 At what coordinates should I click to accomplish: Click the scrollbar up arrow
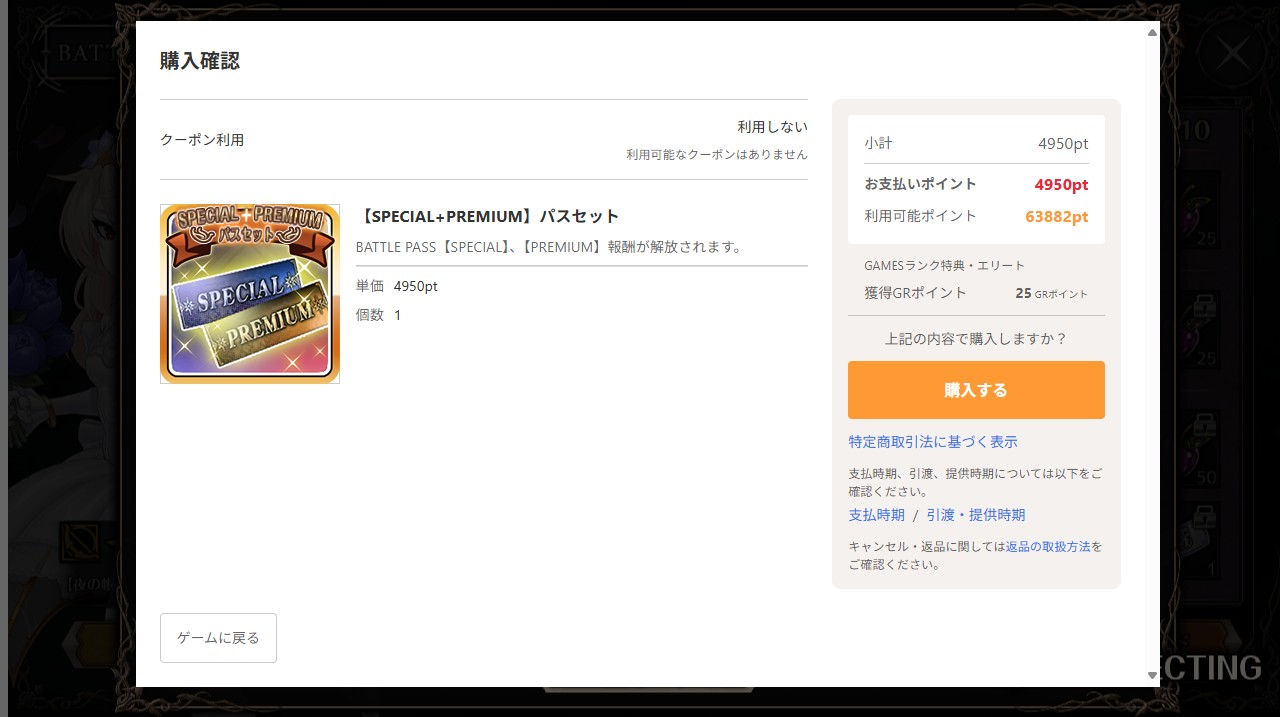tap(1152, 33)
